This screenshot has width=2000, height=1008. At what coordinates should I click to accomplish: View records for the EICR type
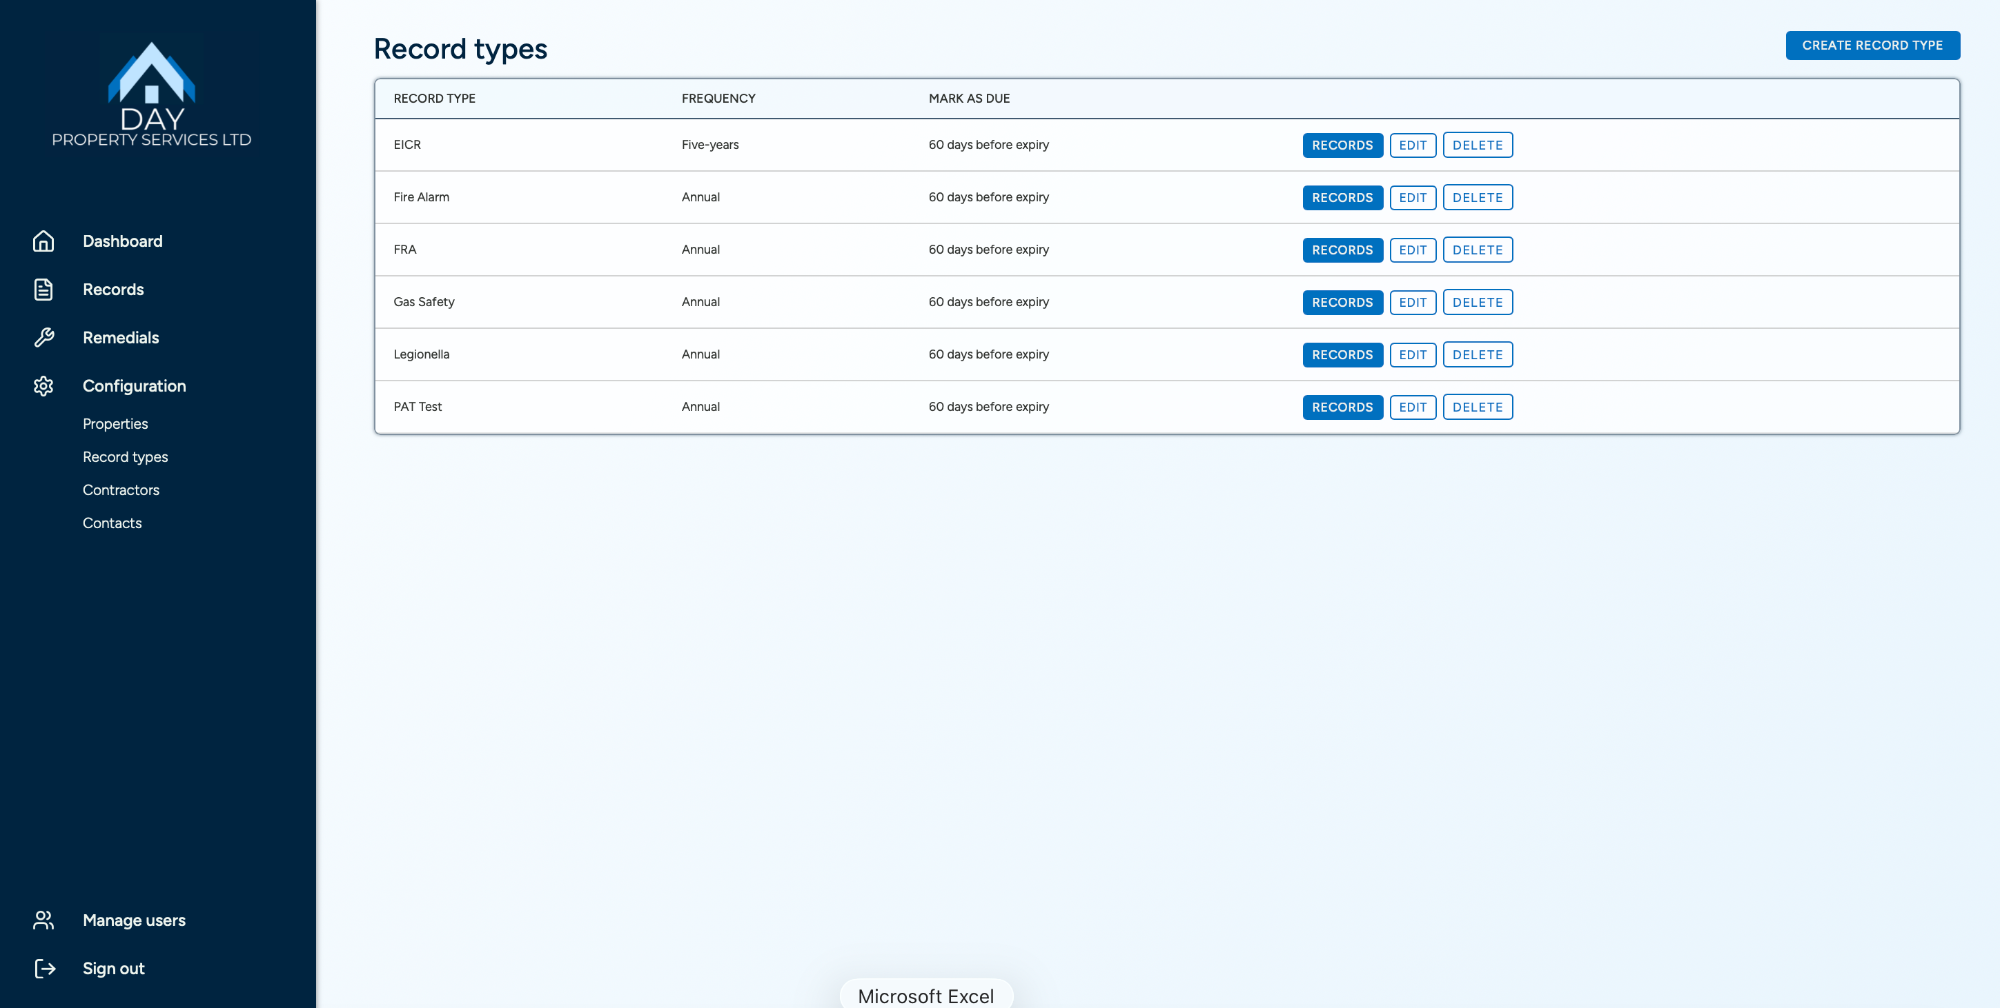(1342, 145)
